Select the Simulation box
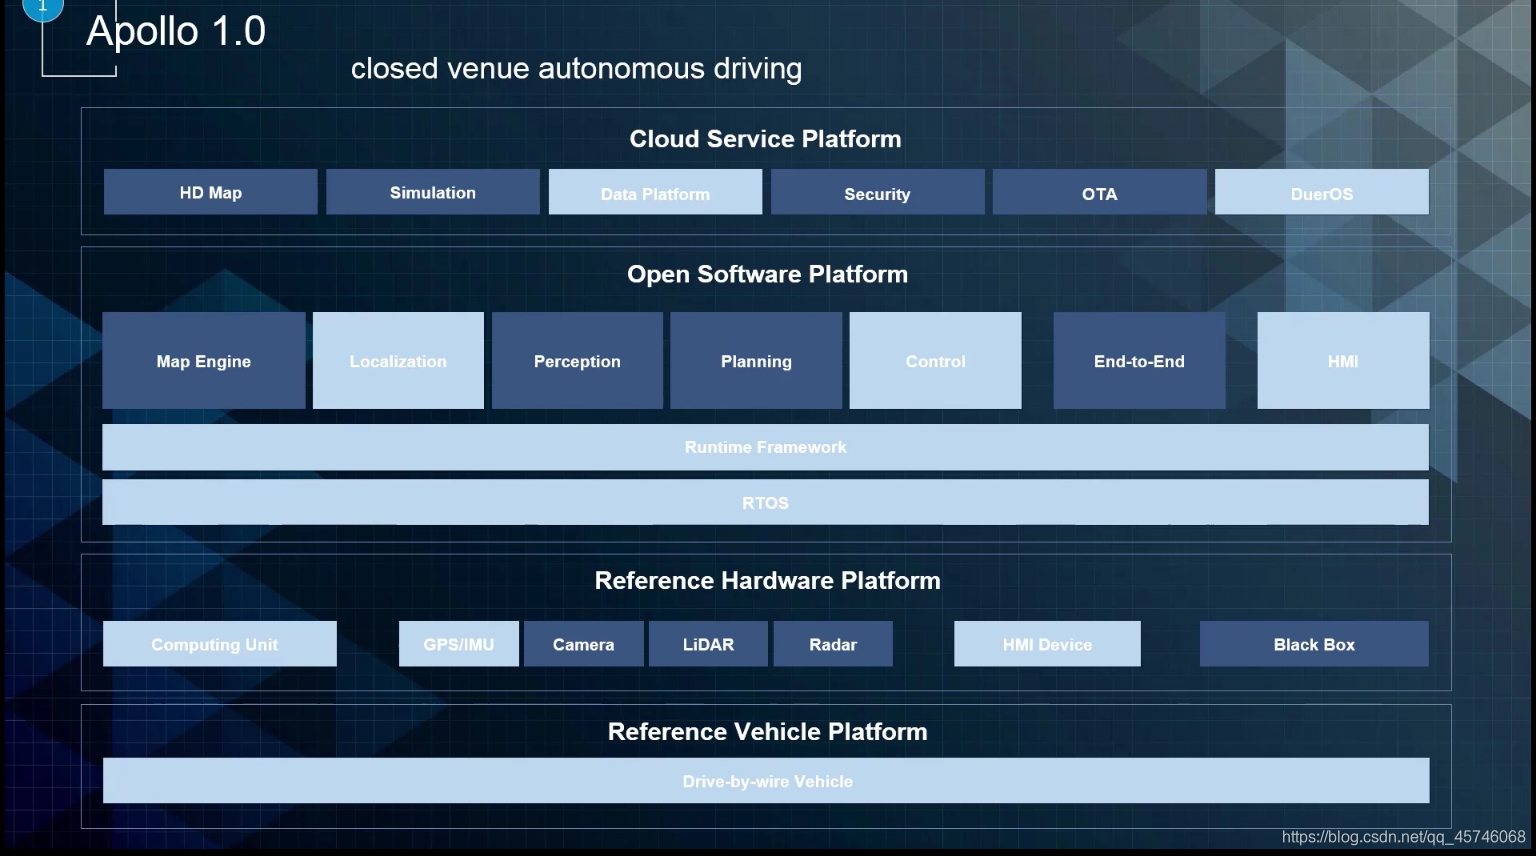Screen dimensions: 1536x856 432,192
